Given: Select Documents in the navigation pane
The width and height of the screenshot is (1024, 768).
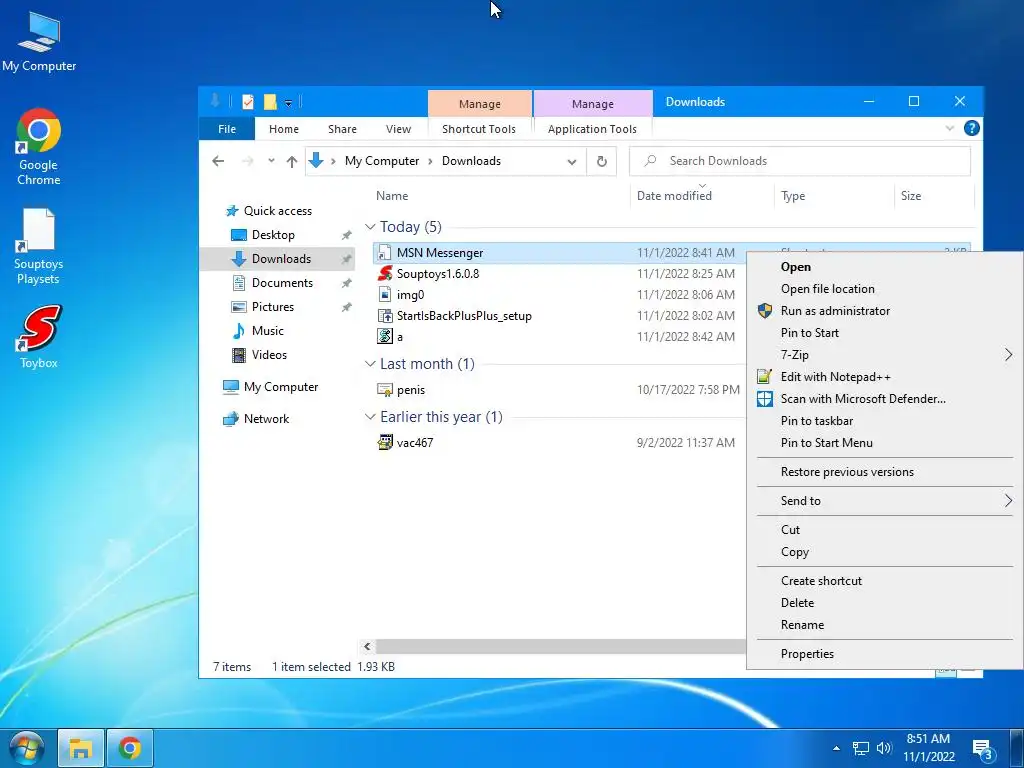Looking at the screenshot, I should (282, 283).
